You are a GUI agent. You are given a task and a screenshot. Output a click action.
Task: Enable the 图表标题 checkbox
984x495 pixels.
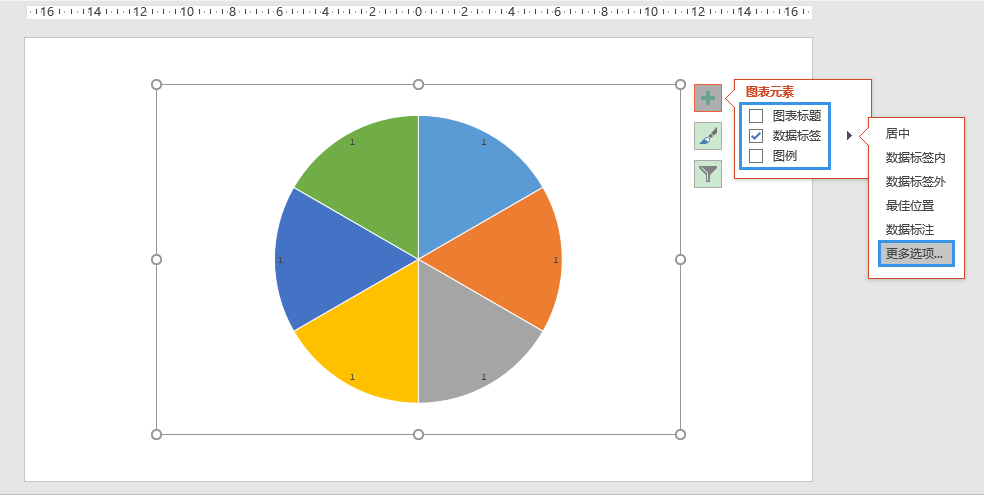point(756,116)
